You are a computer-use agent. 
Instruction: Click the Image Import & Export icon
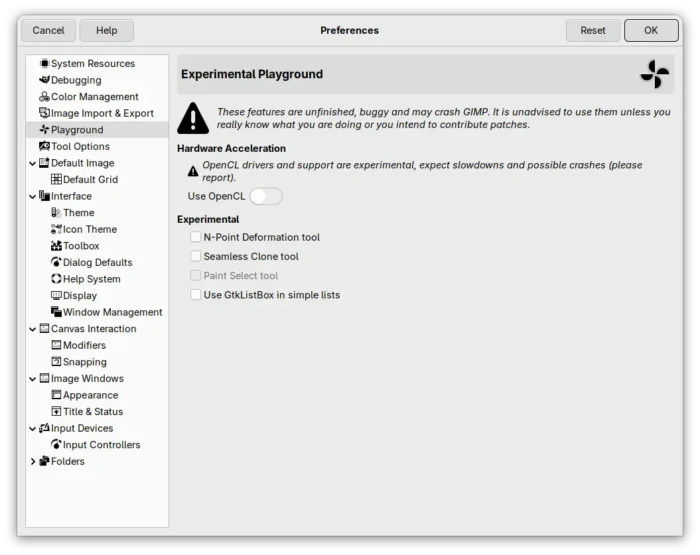44,113
